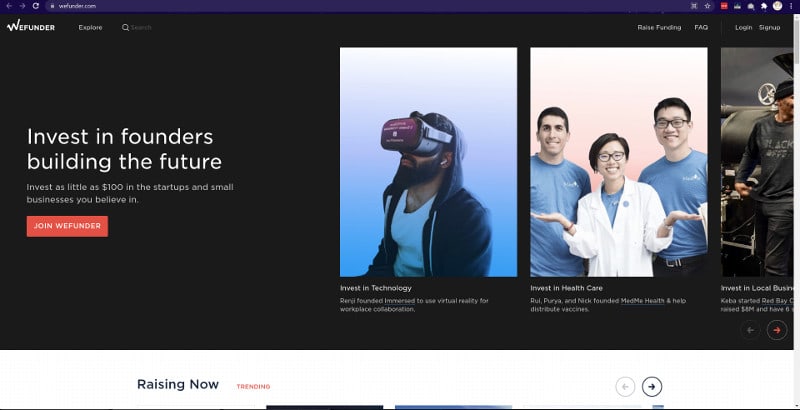This screenshot has height=410, width=800.
Task: Click the hero carousel previous arrow
Action: tap(750, 330)
